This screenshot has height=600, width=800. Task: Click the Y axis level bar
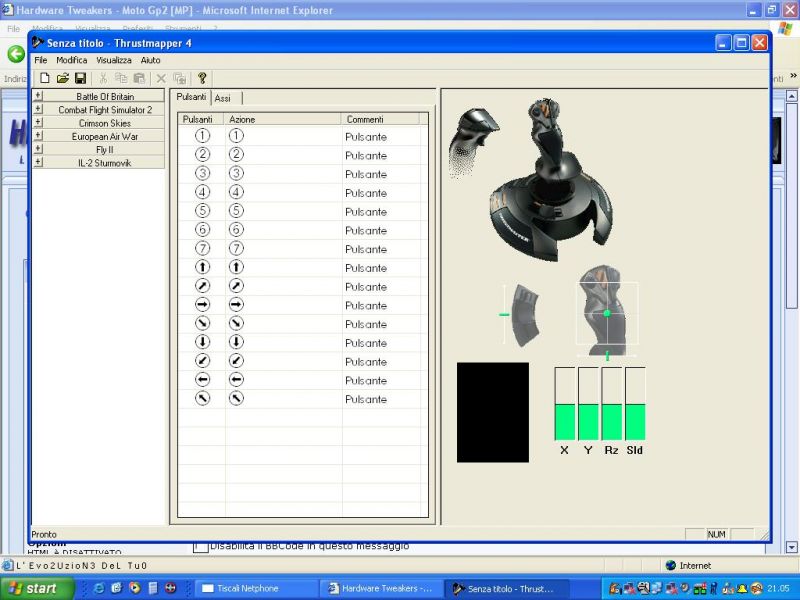(x=588, y=404)
